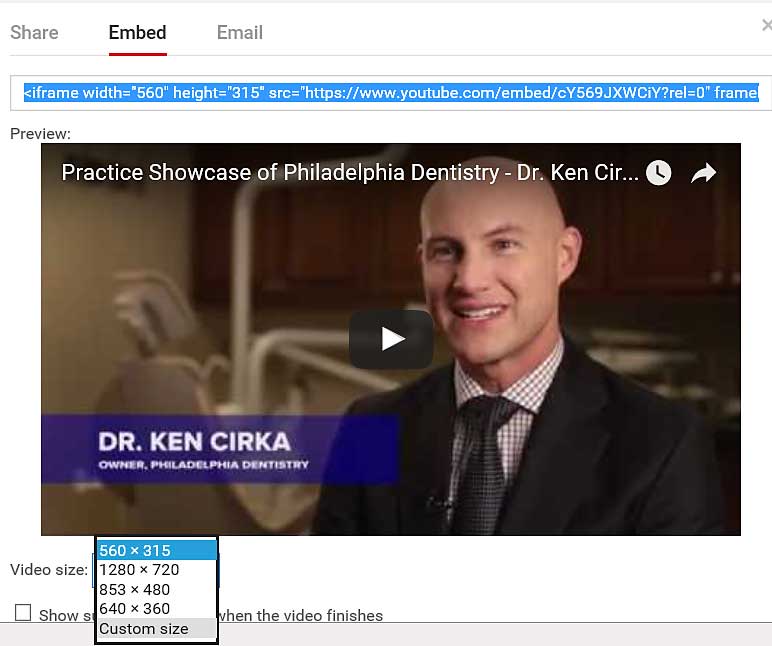Switch to the Share tab
Image resolution: width=772 pixels, height=646 pixels.
34,32
